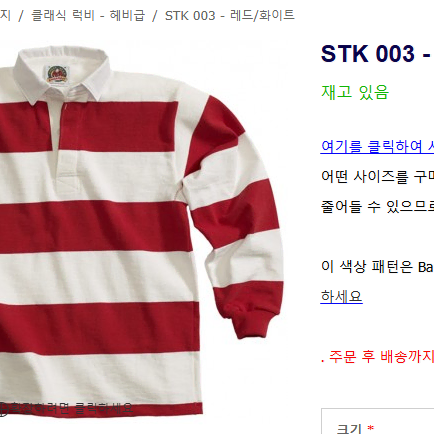Click the magnifier icon on the product image
Viewport: 434px width, 434px height.
(x=2, y=409)
